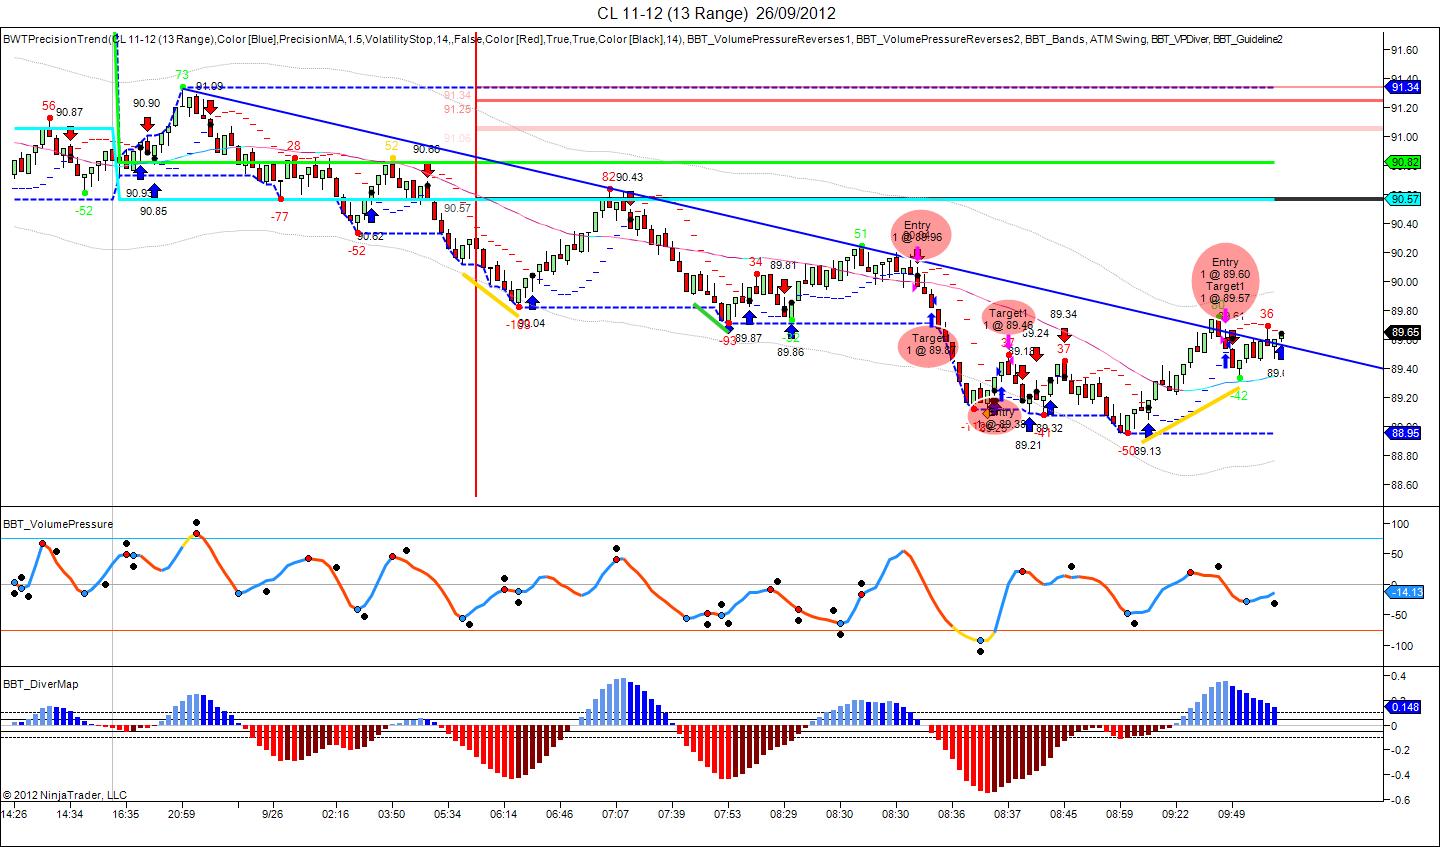
Task: Click the 14:26 time axis label
Action: [14, 814]
